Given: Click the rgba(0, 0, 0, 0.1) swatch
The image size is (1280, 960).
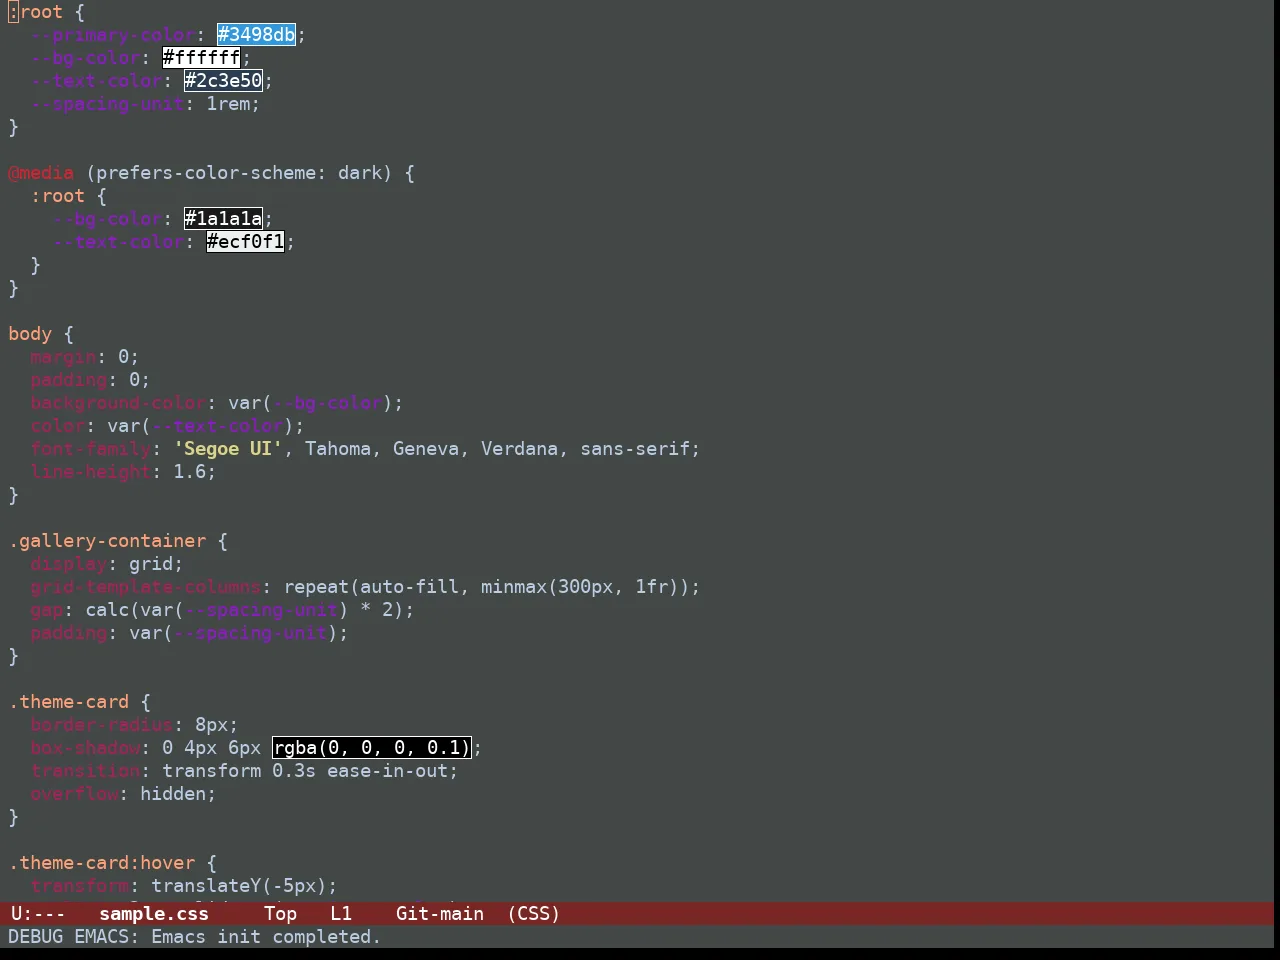Looking at the screenshot, I should (371, 748).
